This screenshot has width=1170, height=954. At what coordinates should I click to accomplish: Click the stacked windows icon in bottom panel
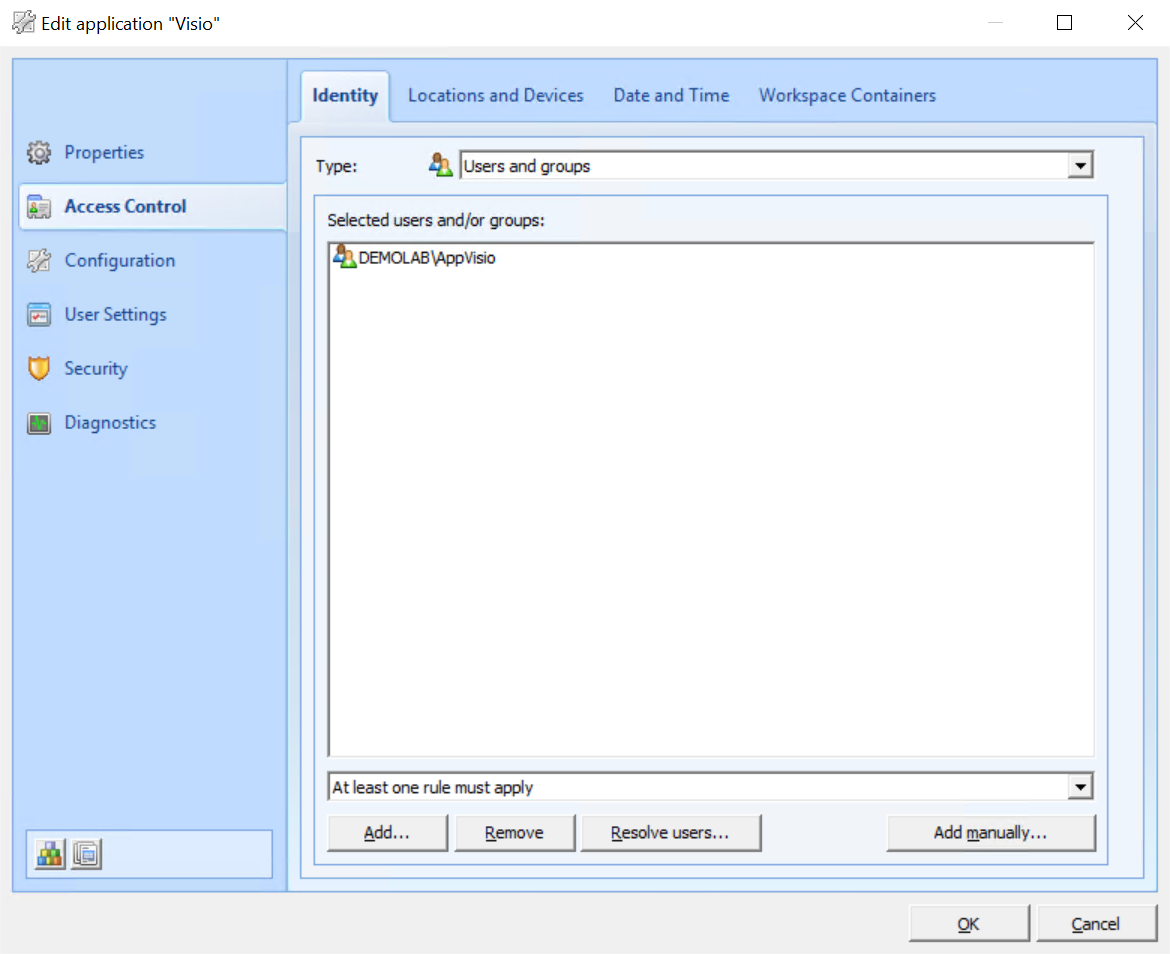click(87, 854)
